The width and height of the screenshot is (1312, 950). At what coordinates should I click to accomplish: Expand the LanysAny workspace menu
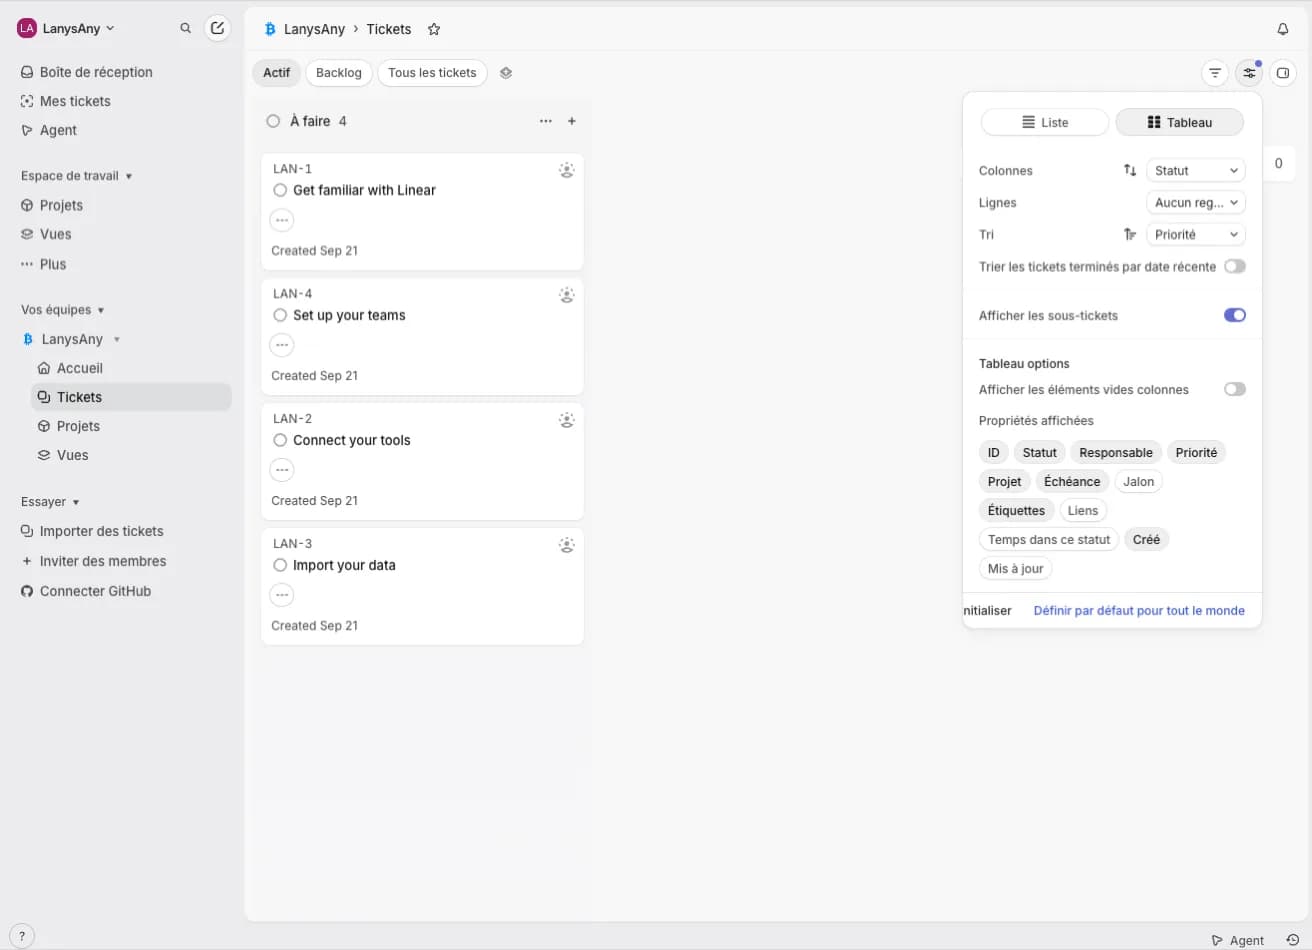click(66, 28)
